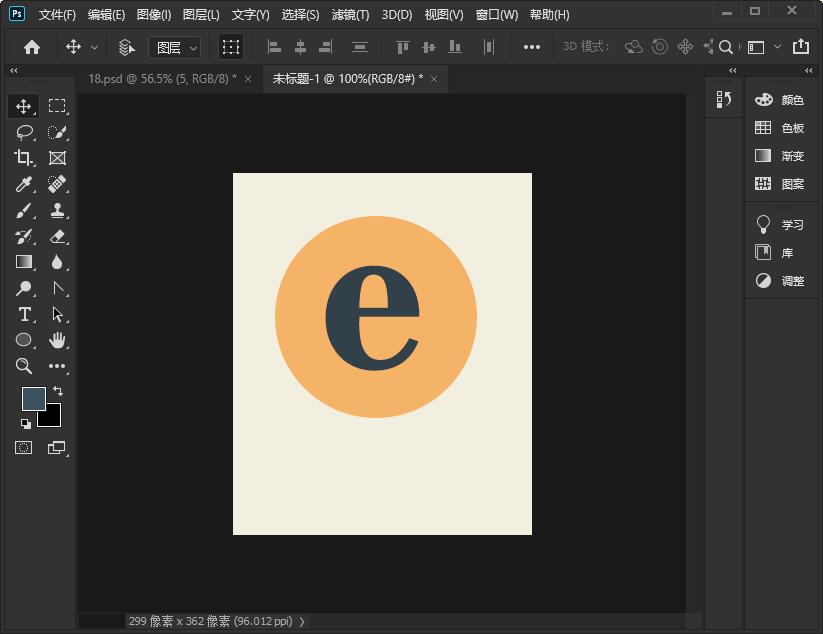Open the History panel icon

point(725,99)
